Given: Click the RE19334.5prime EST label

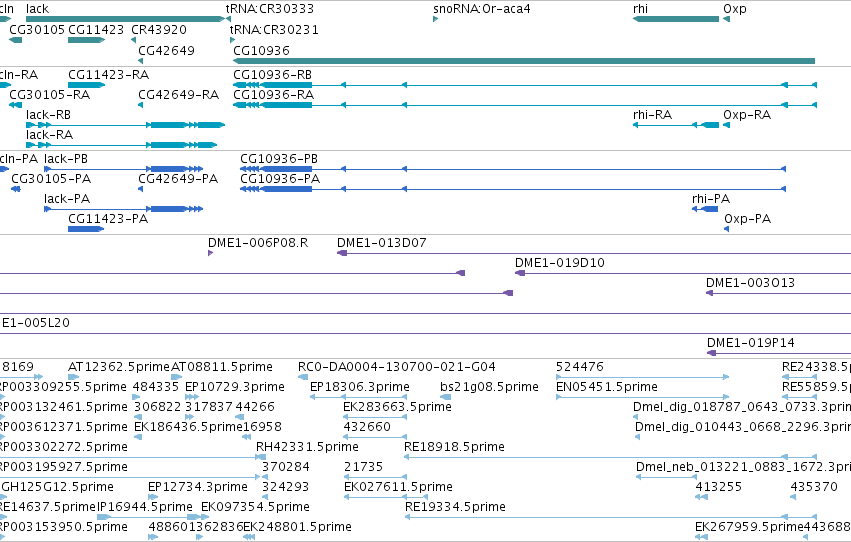Looking at the screenshot, I should pyautogui.click(x=455, y=507).
